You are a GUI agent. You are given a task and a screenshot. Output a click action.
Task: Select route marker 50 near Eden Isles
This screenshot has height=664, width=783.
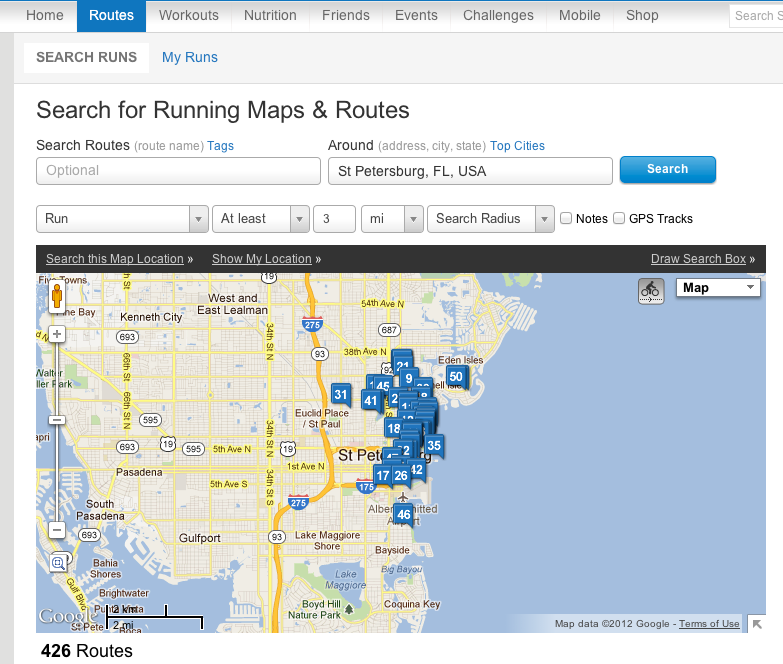click(x=456, y=376)
